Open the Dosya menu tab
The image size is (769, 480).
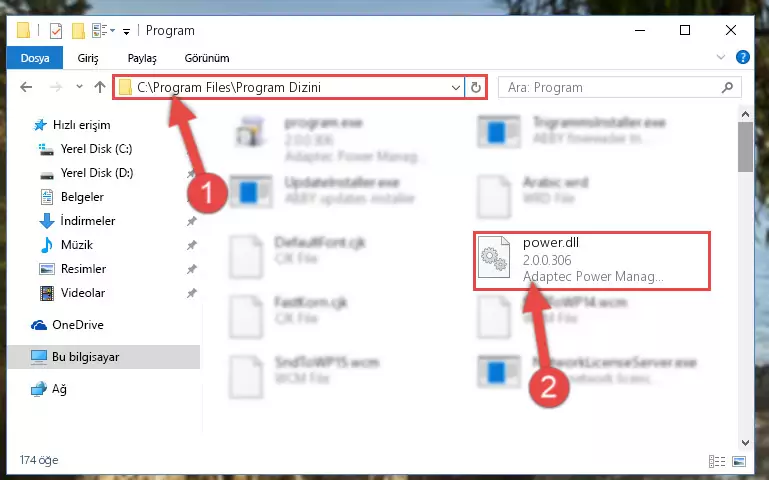coord(35,58)
